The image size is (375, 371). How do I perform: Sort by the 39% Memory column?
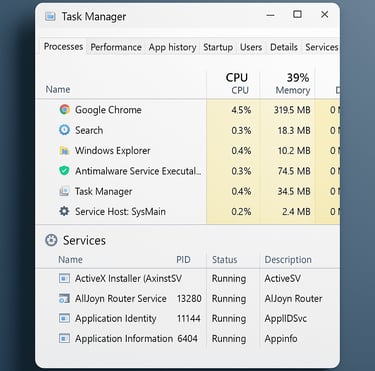tap(293, 83)
